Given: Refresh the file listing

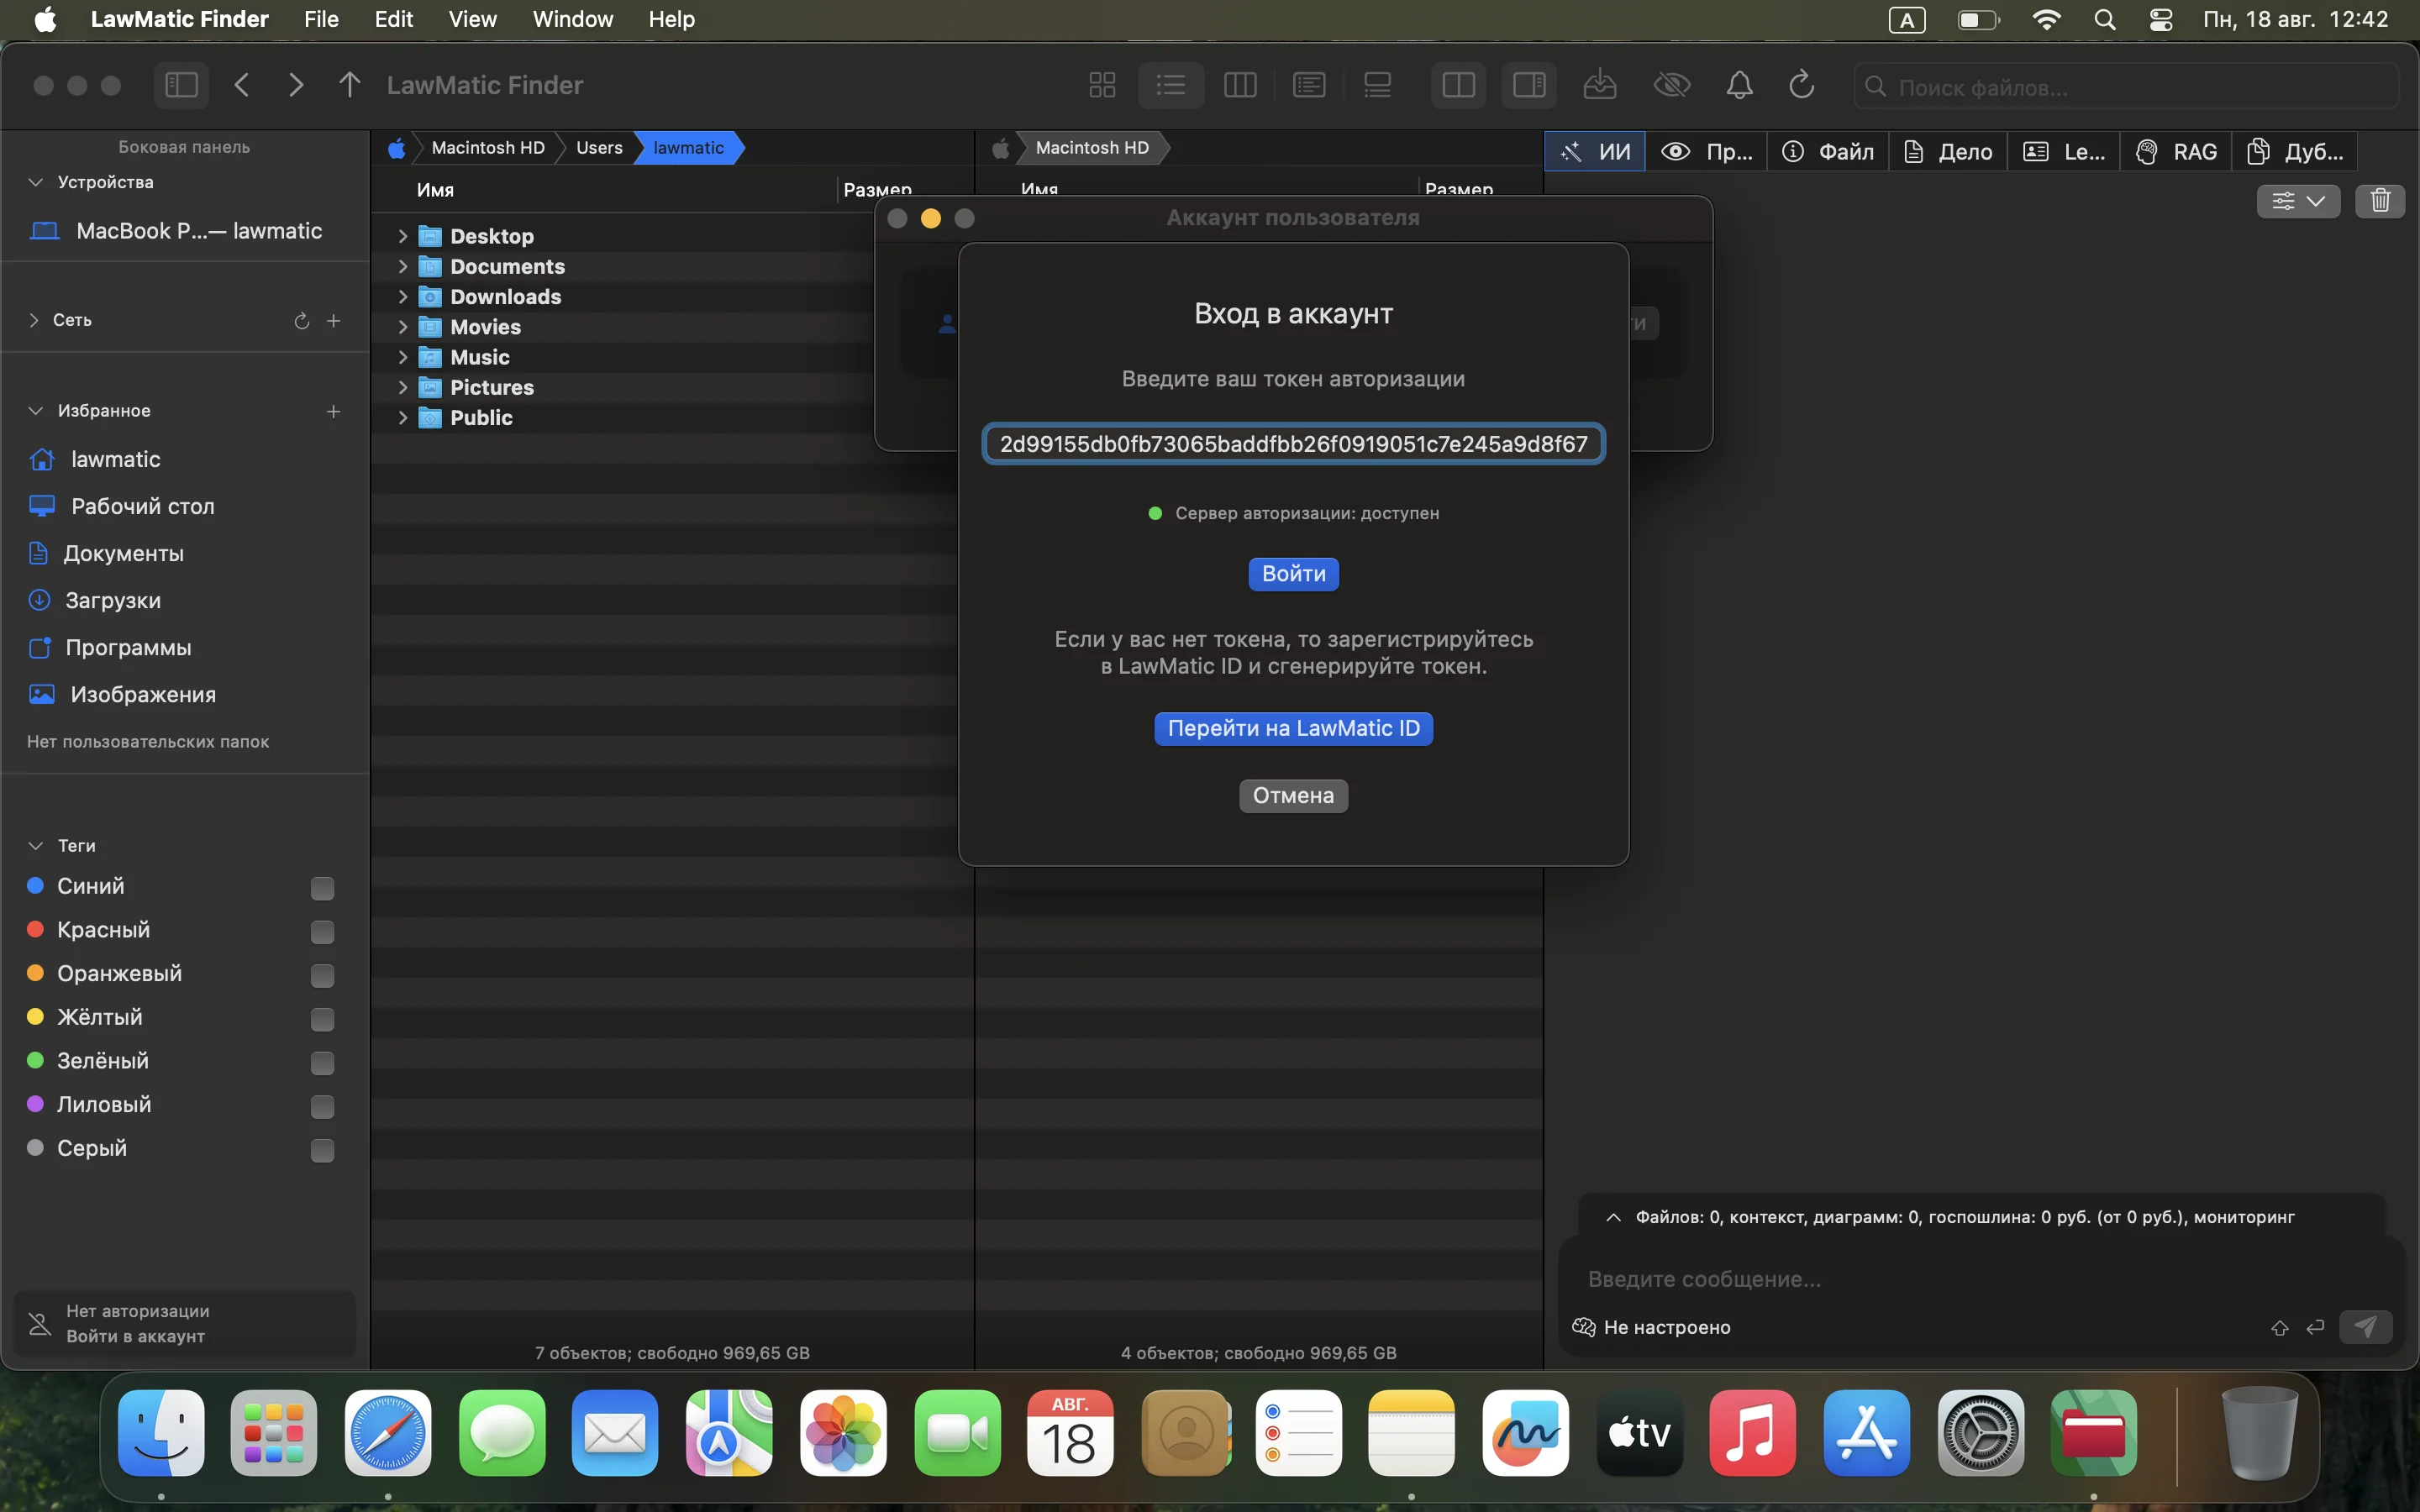Looking at the screenshot, I should 1802,85.
